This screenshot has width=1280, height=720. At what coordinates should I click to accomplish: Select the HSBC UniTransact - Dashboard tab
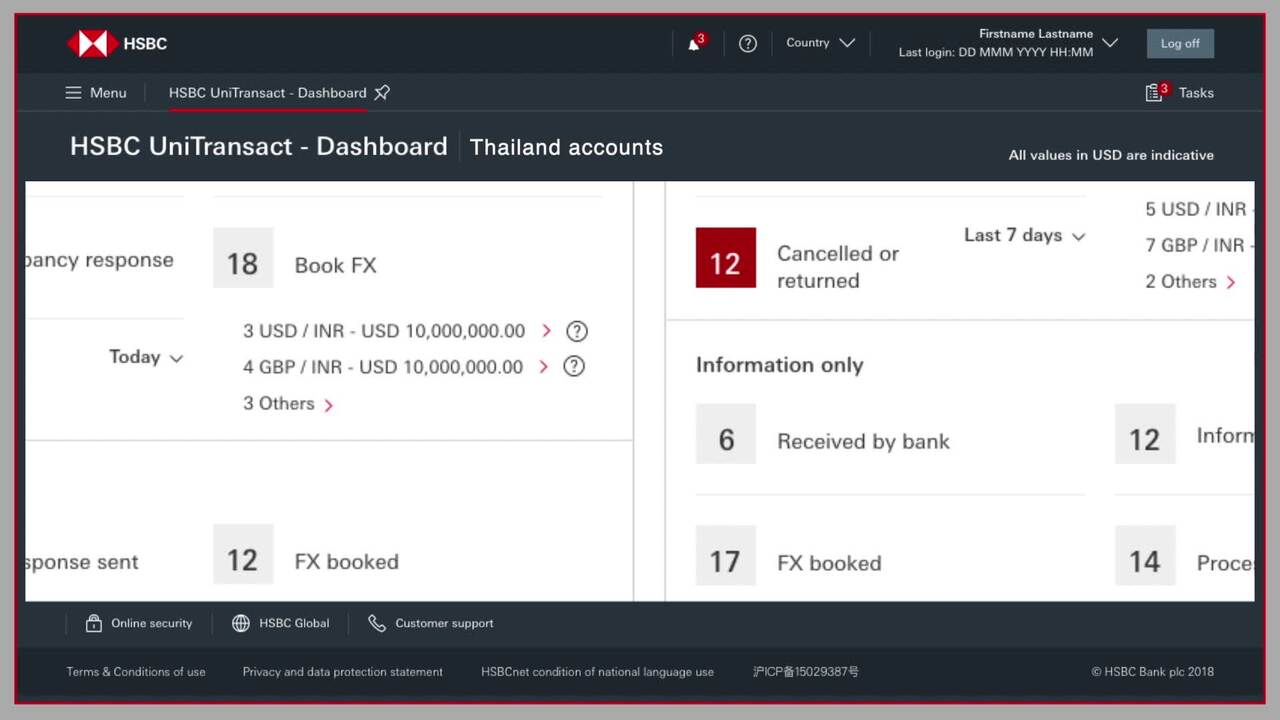point(267,92)
